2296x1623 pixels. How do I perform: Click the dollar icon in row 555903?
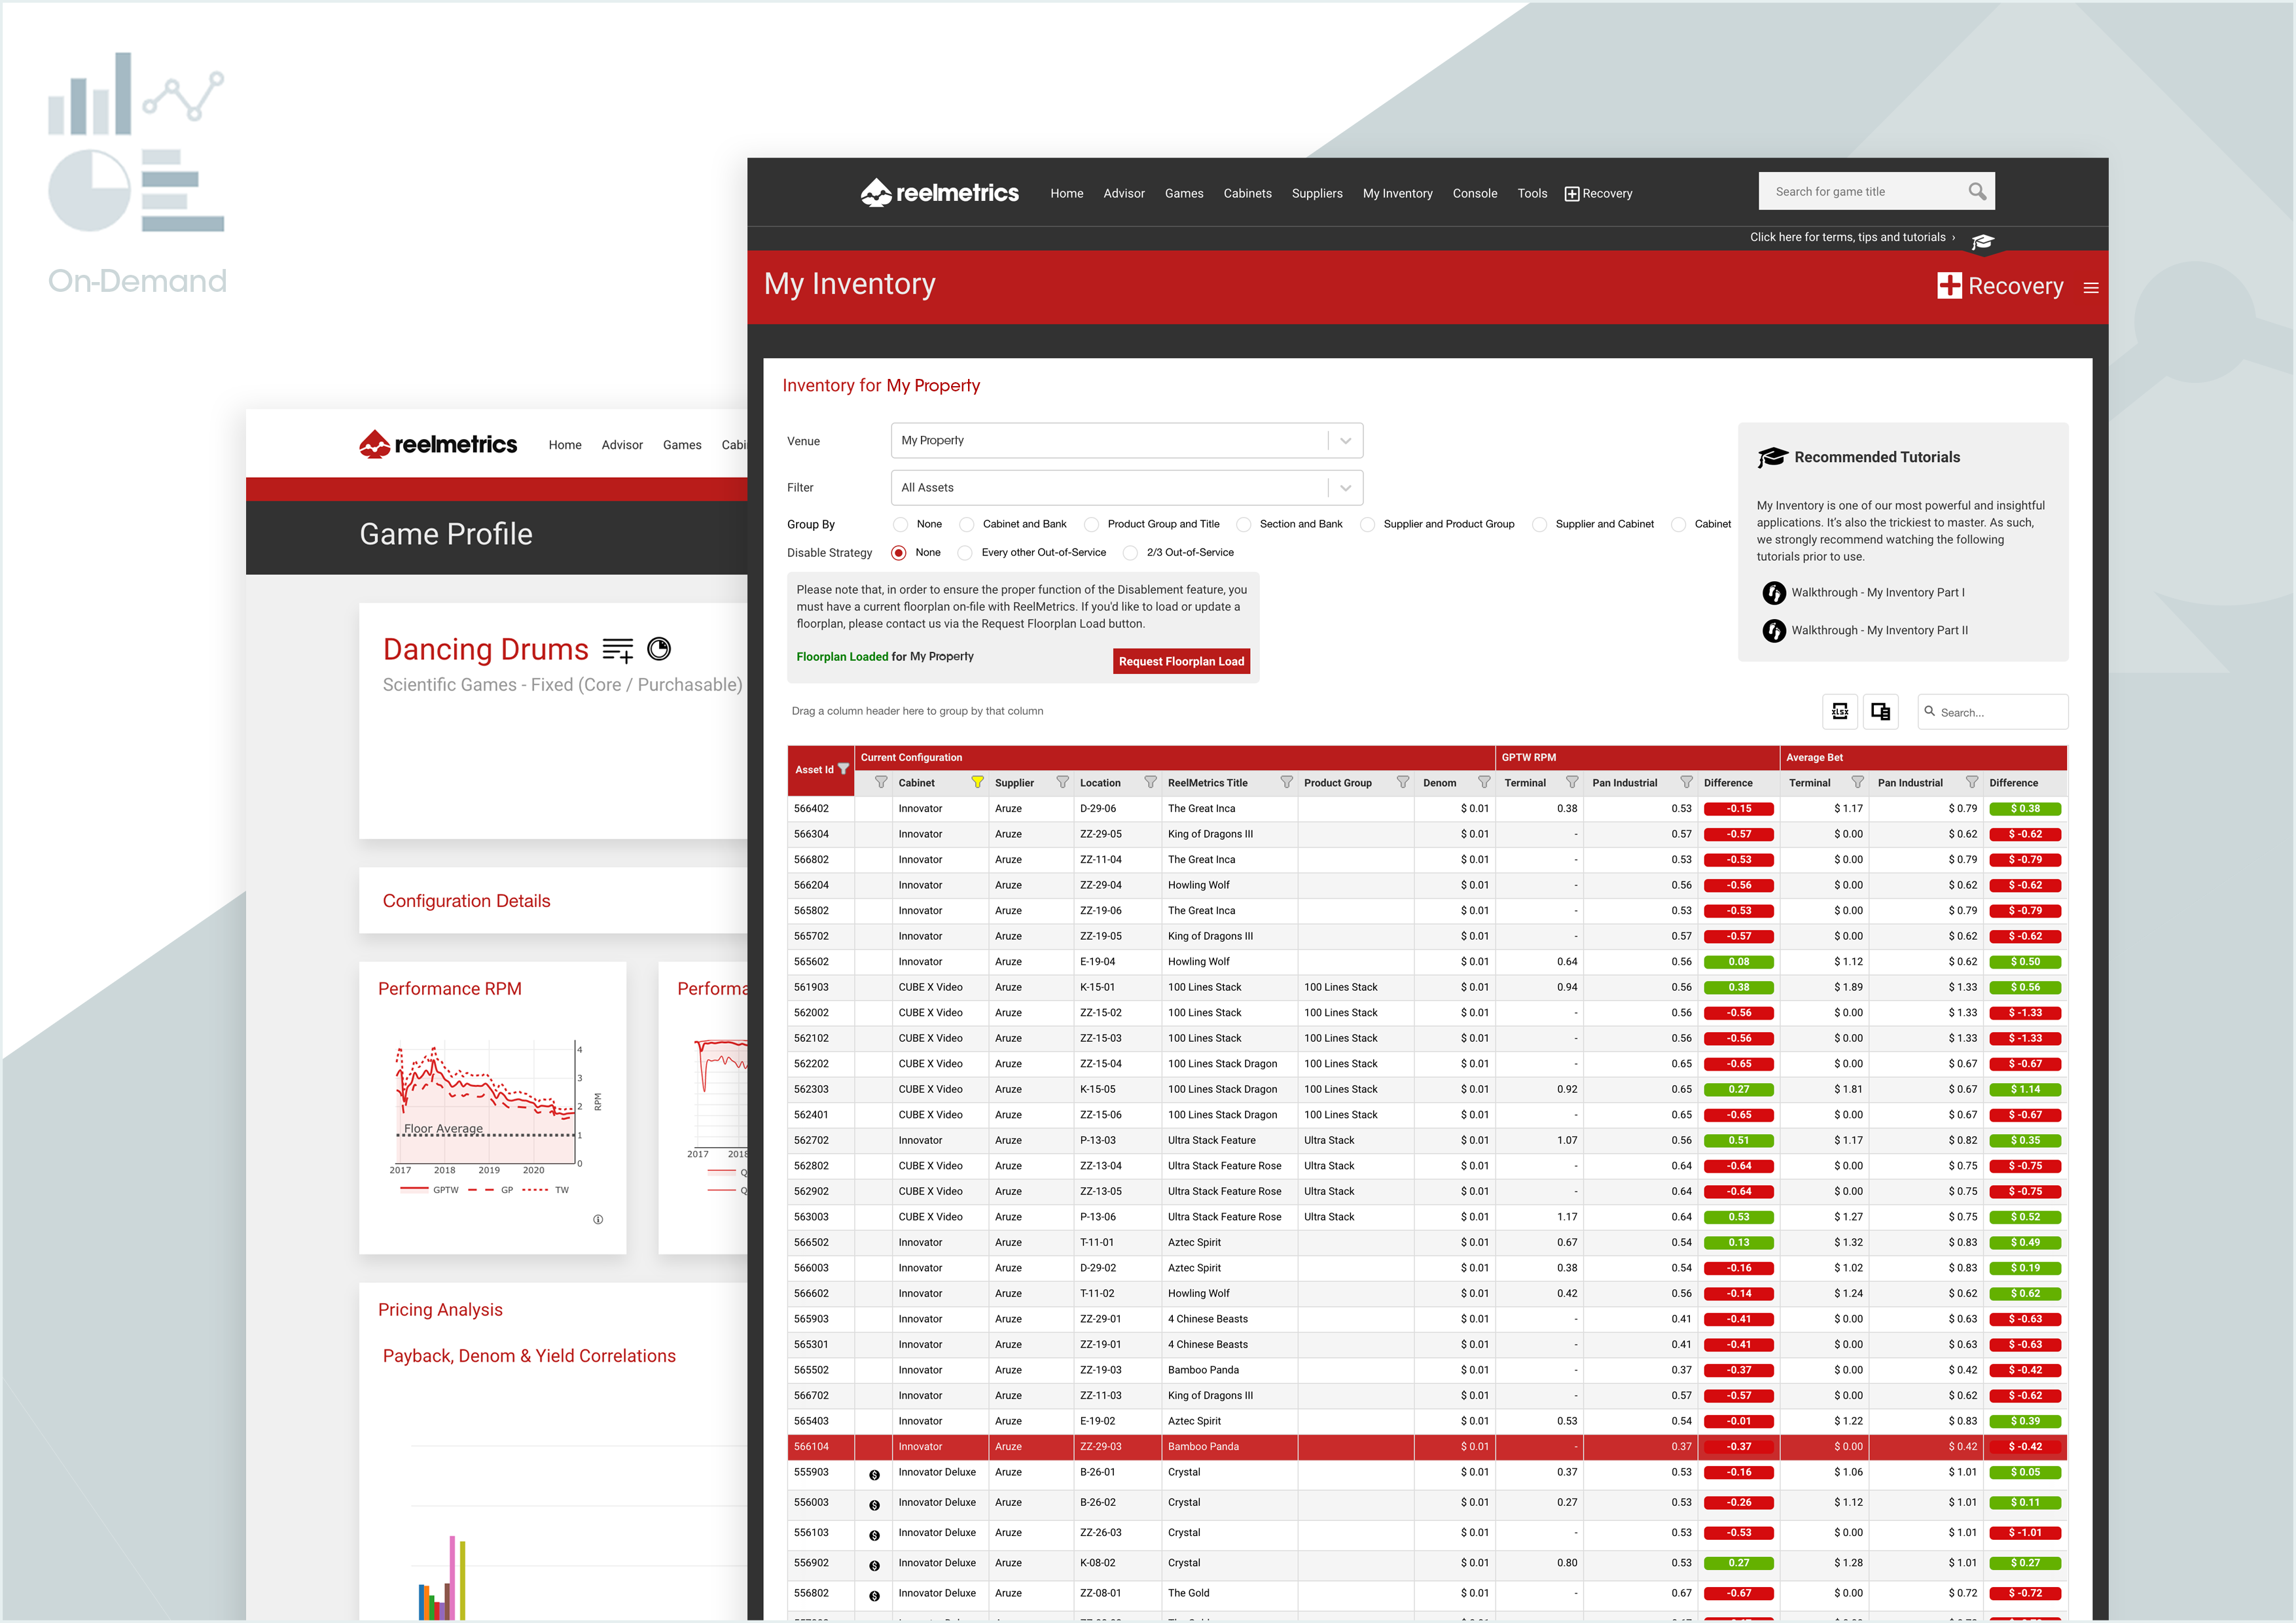point(874,1474)
